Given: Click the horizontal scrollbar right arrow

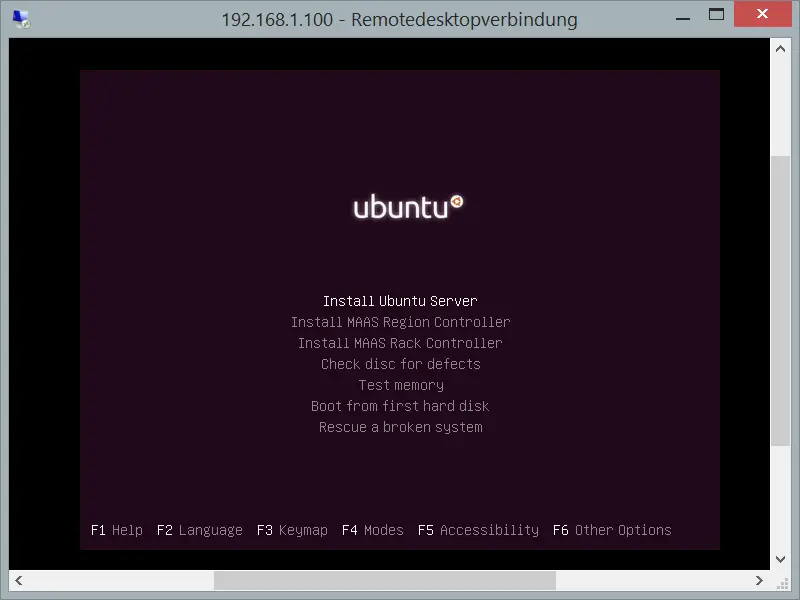Looking at the screenshot, I should (759, 580).
